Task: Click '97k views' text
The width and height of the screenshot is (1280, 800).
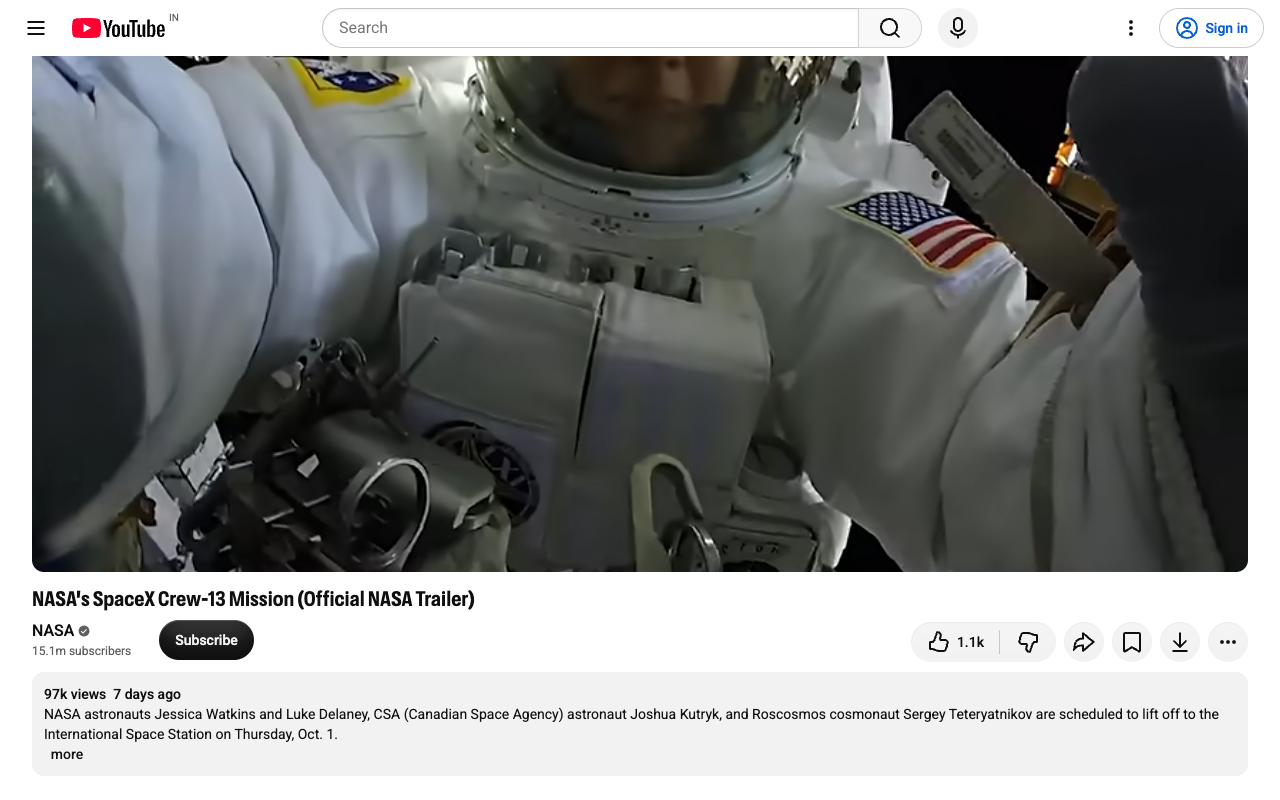Action: click(75, 694)
